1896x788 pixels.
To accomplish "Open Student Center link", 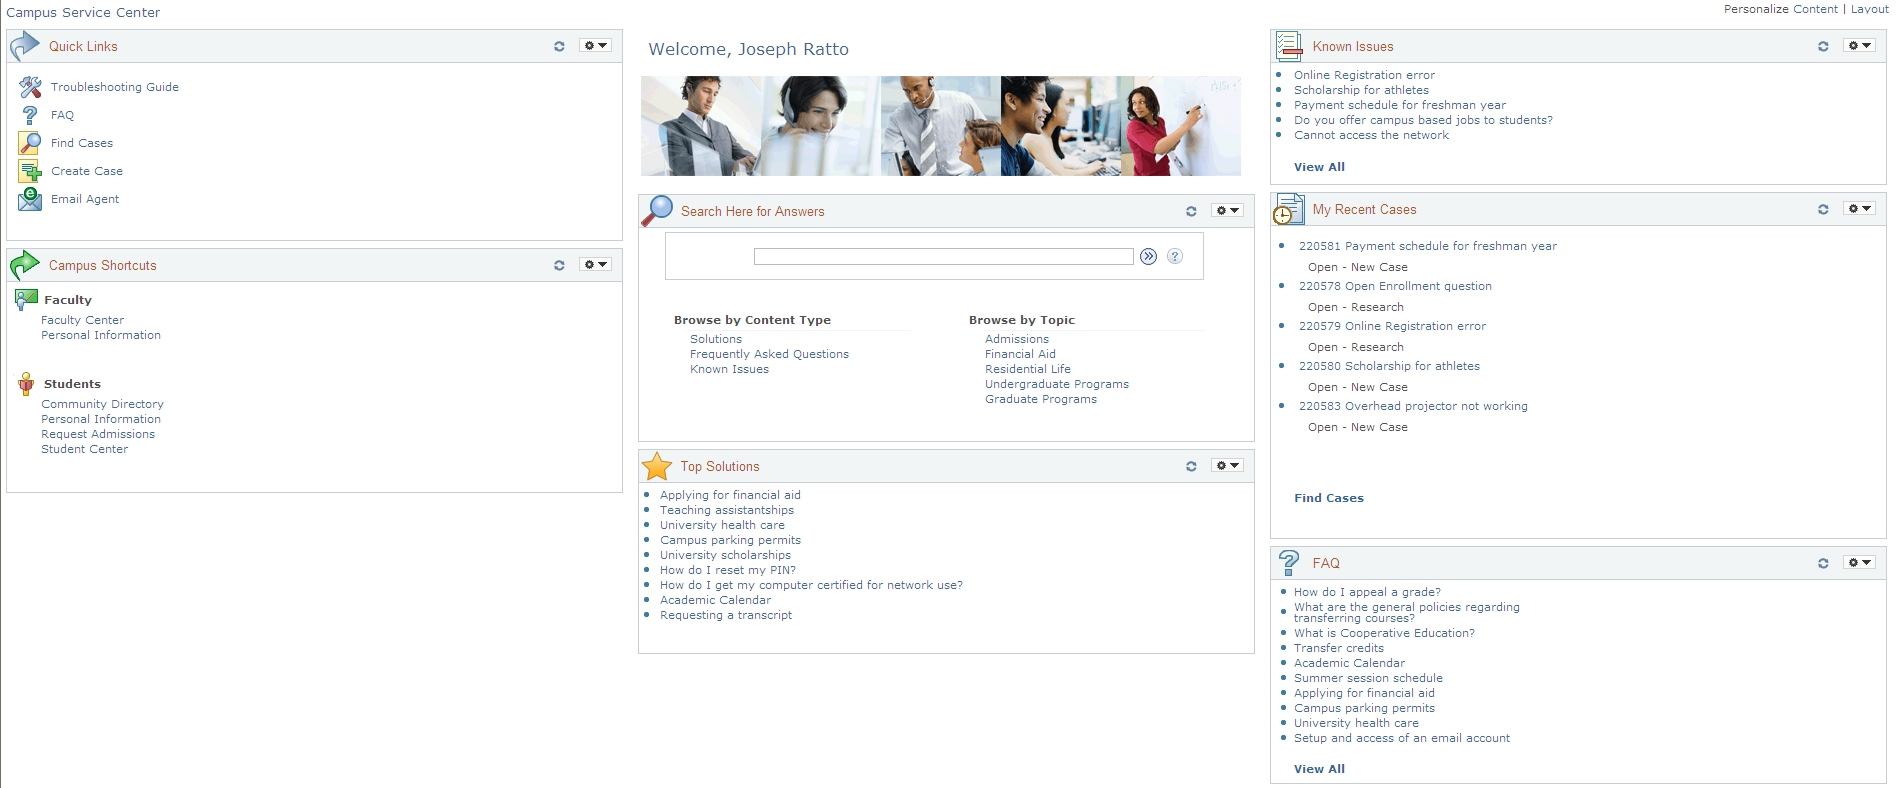I will click(x=84, y=449).
